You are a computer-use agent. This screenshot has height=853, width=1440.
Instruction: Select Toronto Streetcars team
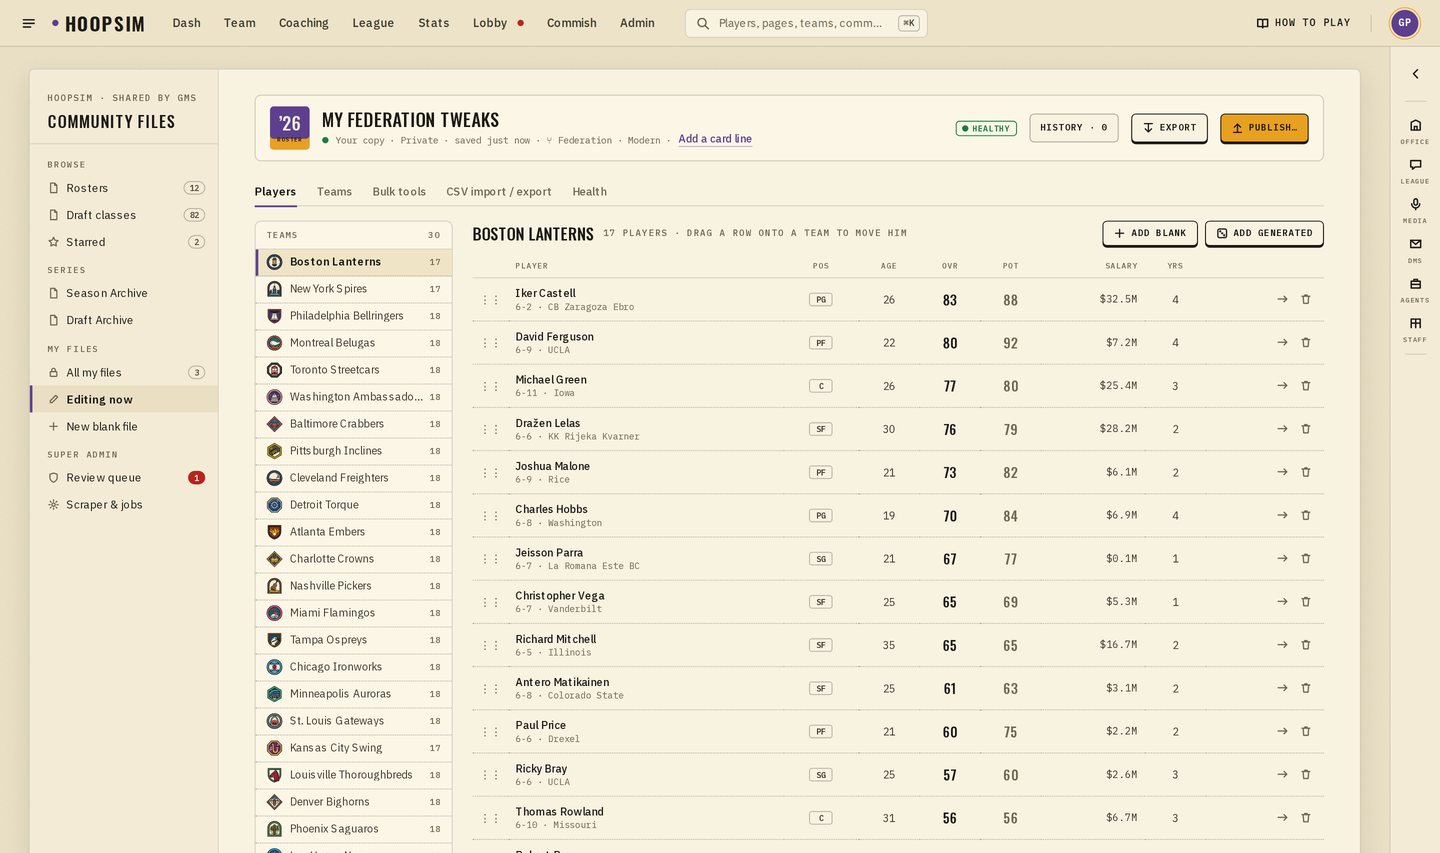click(354, 370)
